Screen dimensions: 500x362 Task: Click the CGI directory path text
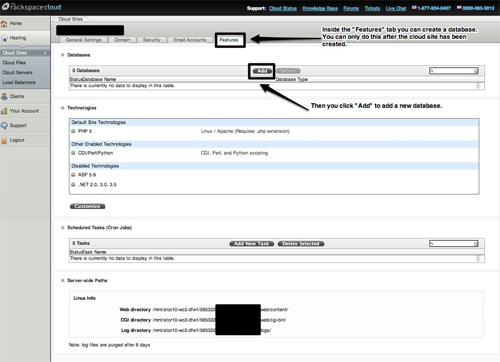(219, 320)
